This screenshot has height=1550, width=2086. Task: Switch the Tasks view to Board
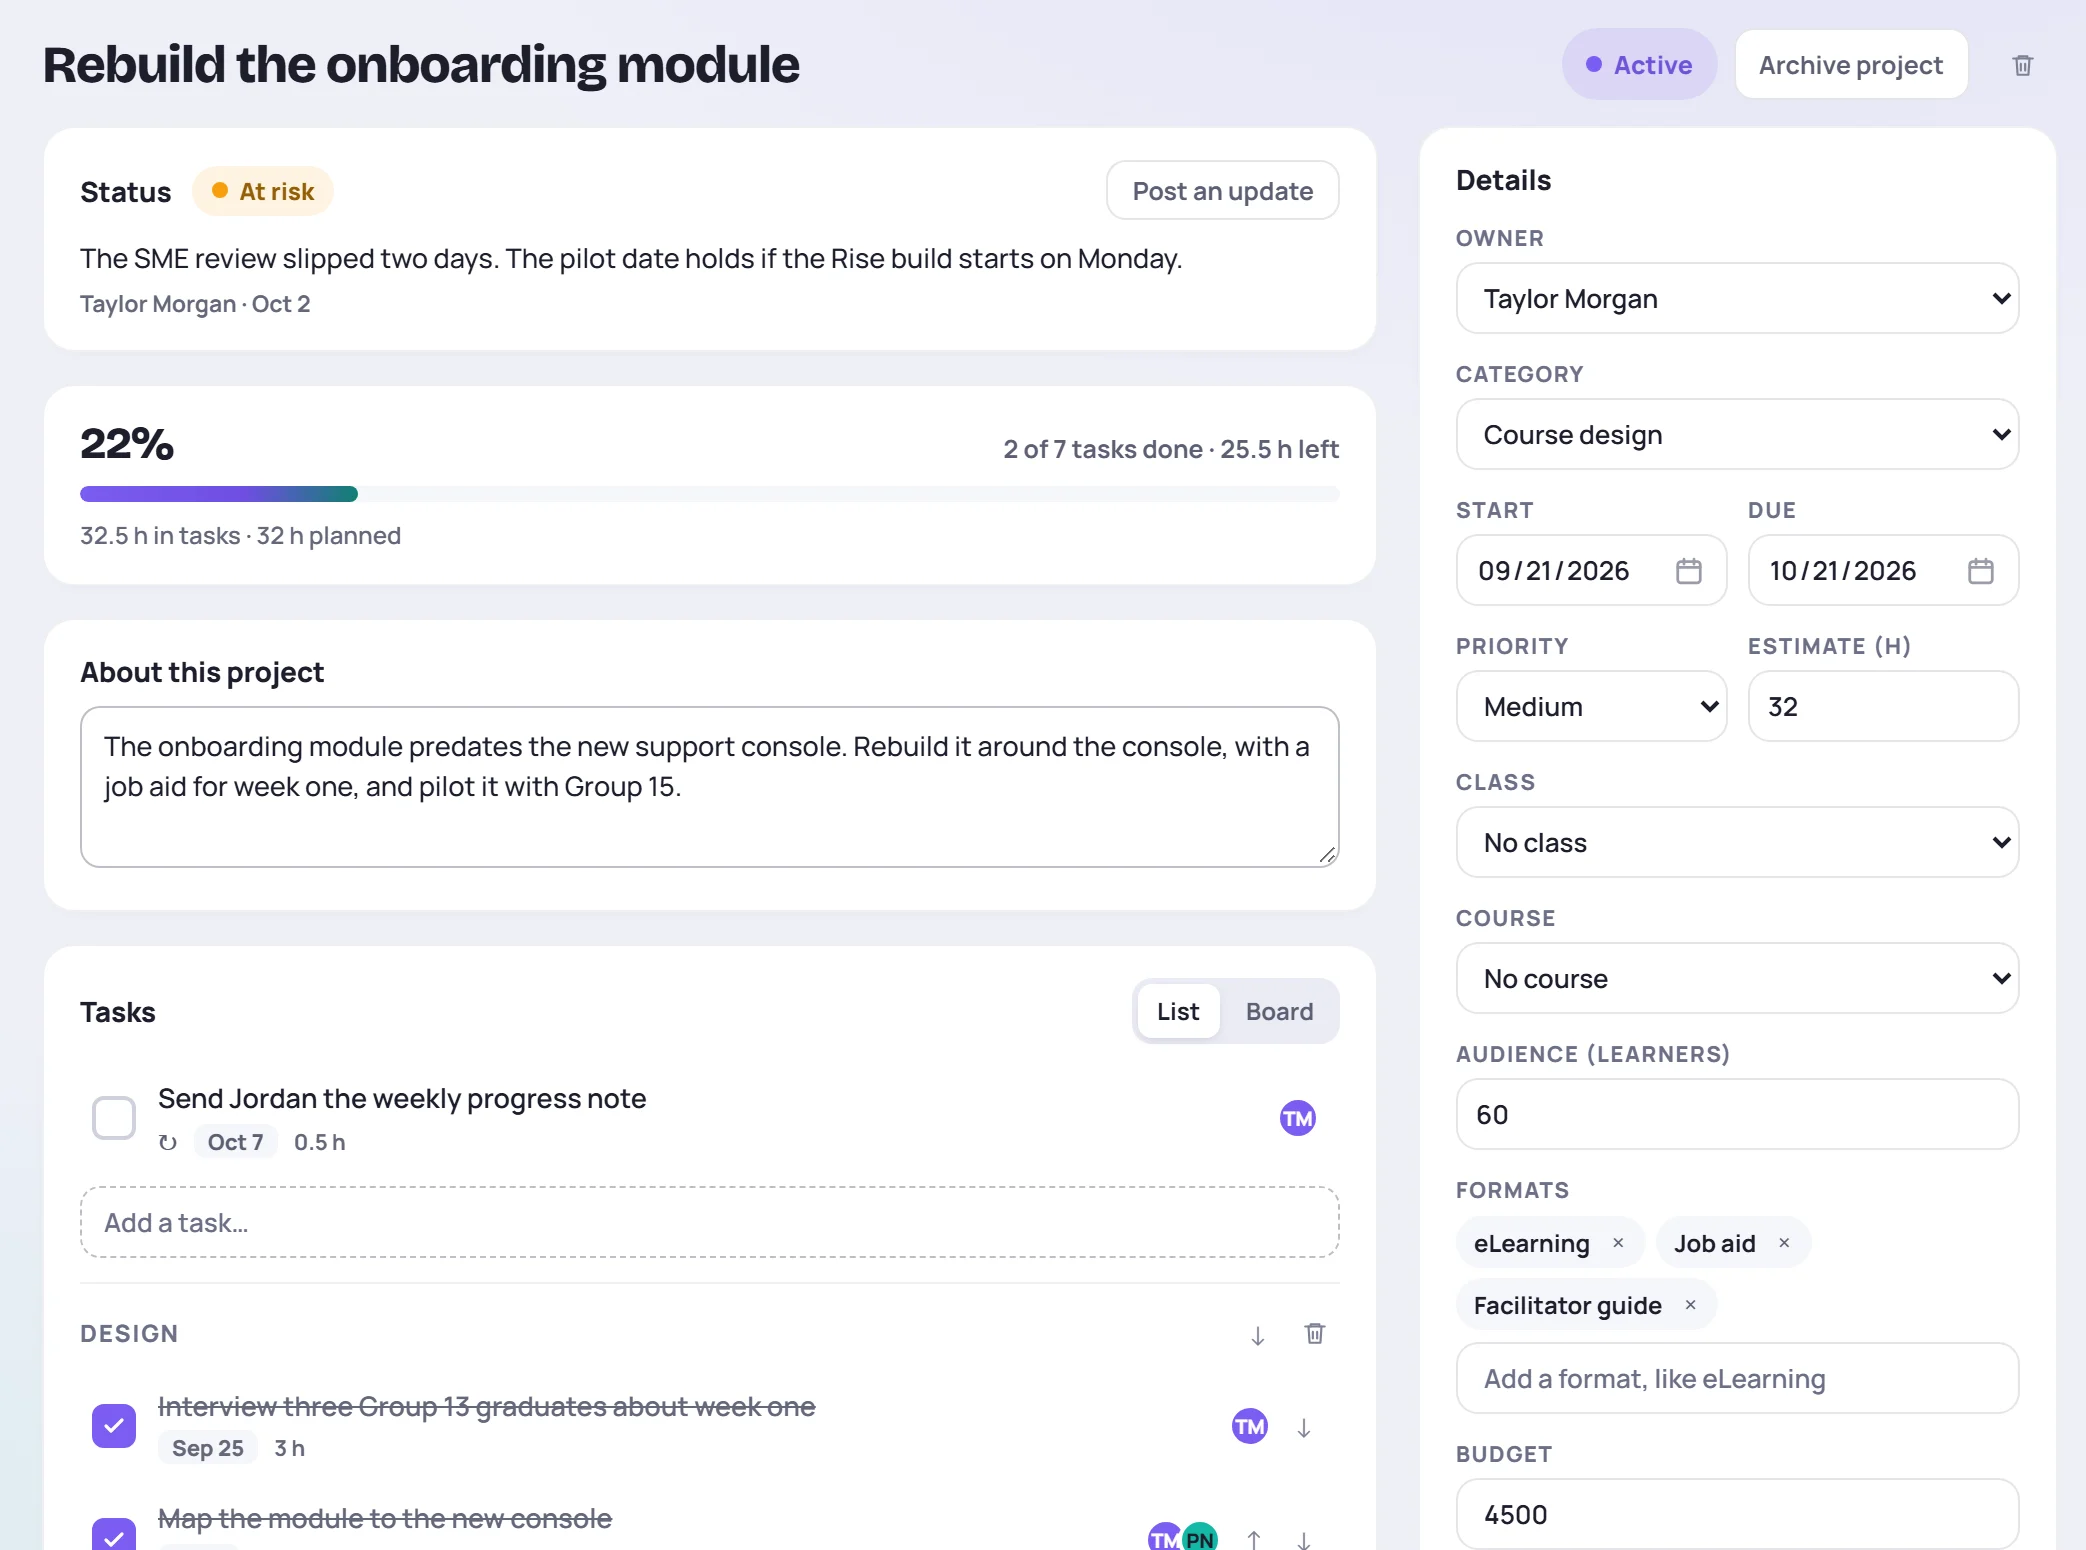pyautogui.click(x=1279, y=1012)
